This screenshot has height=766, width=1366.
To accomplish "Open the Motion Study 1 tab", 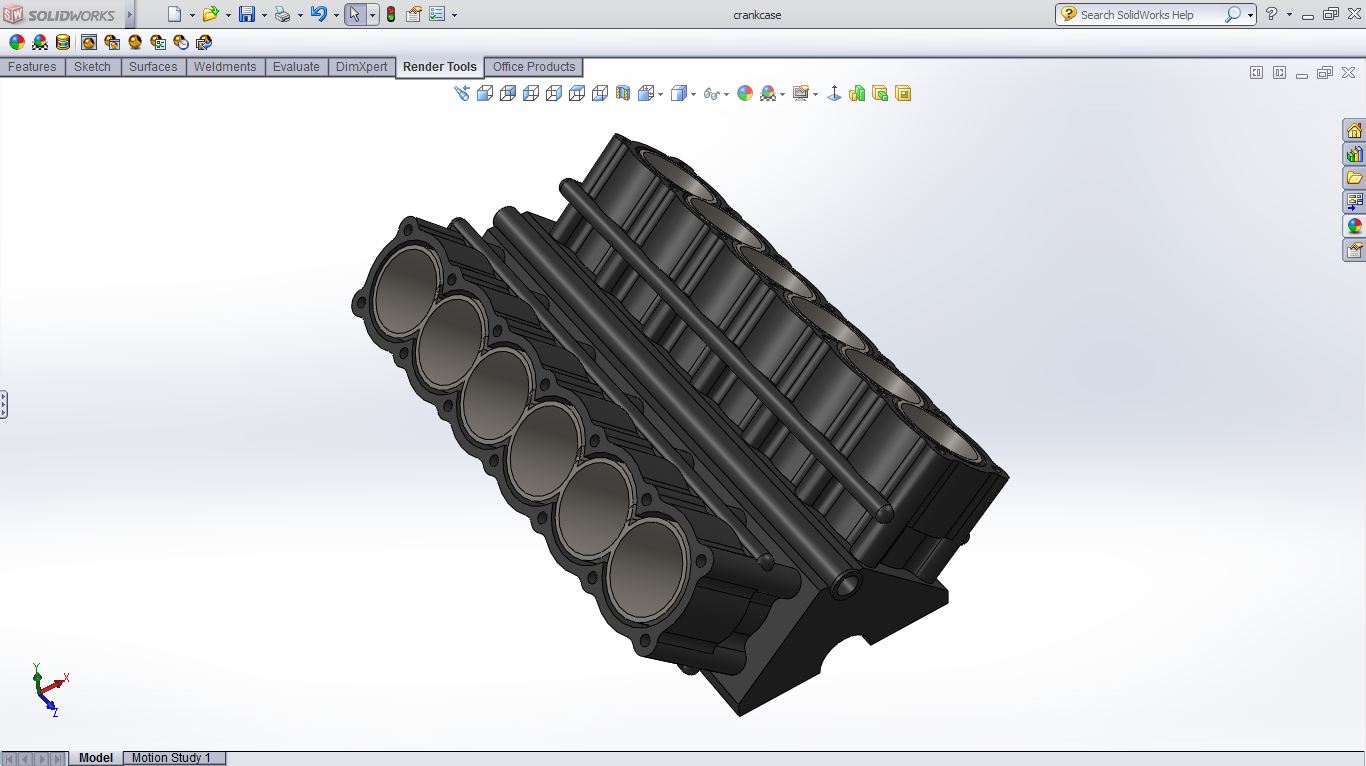I will click(x=172, y=758).
